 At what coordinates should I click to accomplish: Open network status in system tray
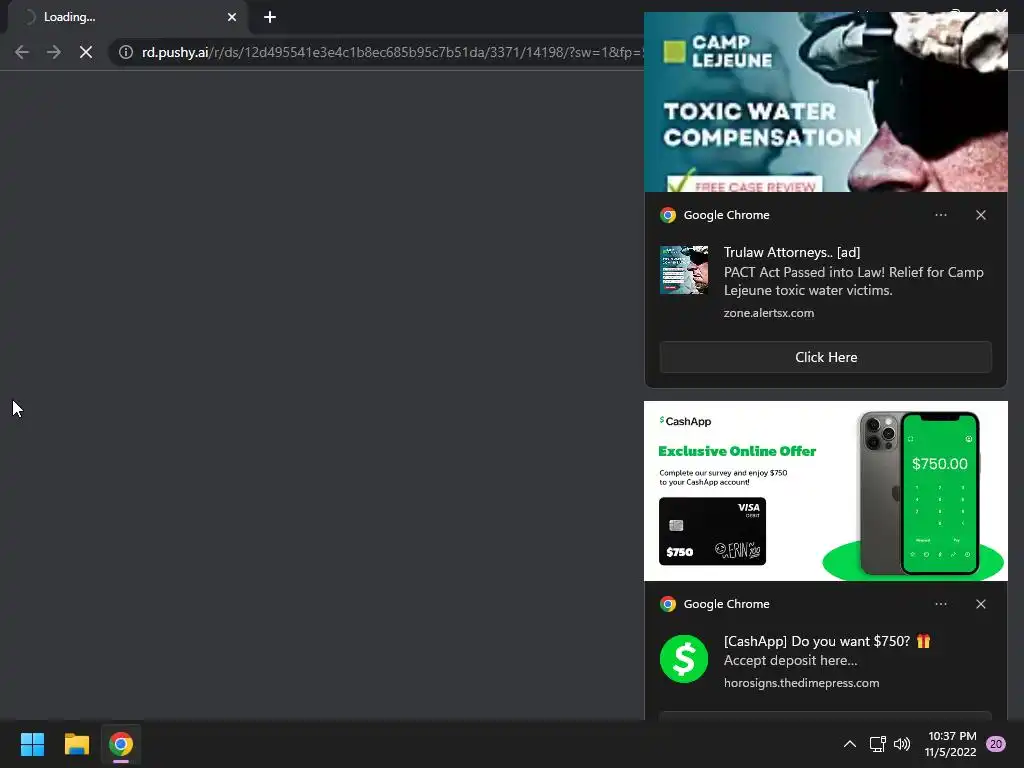tap(877, 744)
